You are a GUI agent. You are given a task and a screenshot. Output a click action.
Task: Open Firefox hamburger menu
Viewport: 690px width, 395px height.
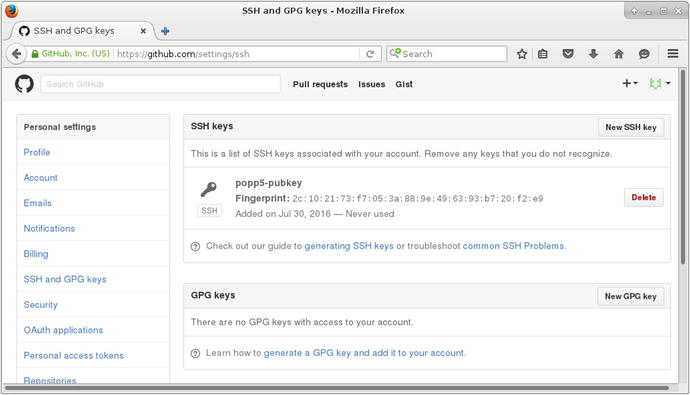673,54
